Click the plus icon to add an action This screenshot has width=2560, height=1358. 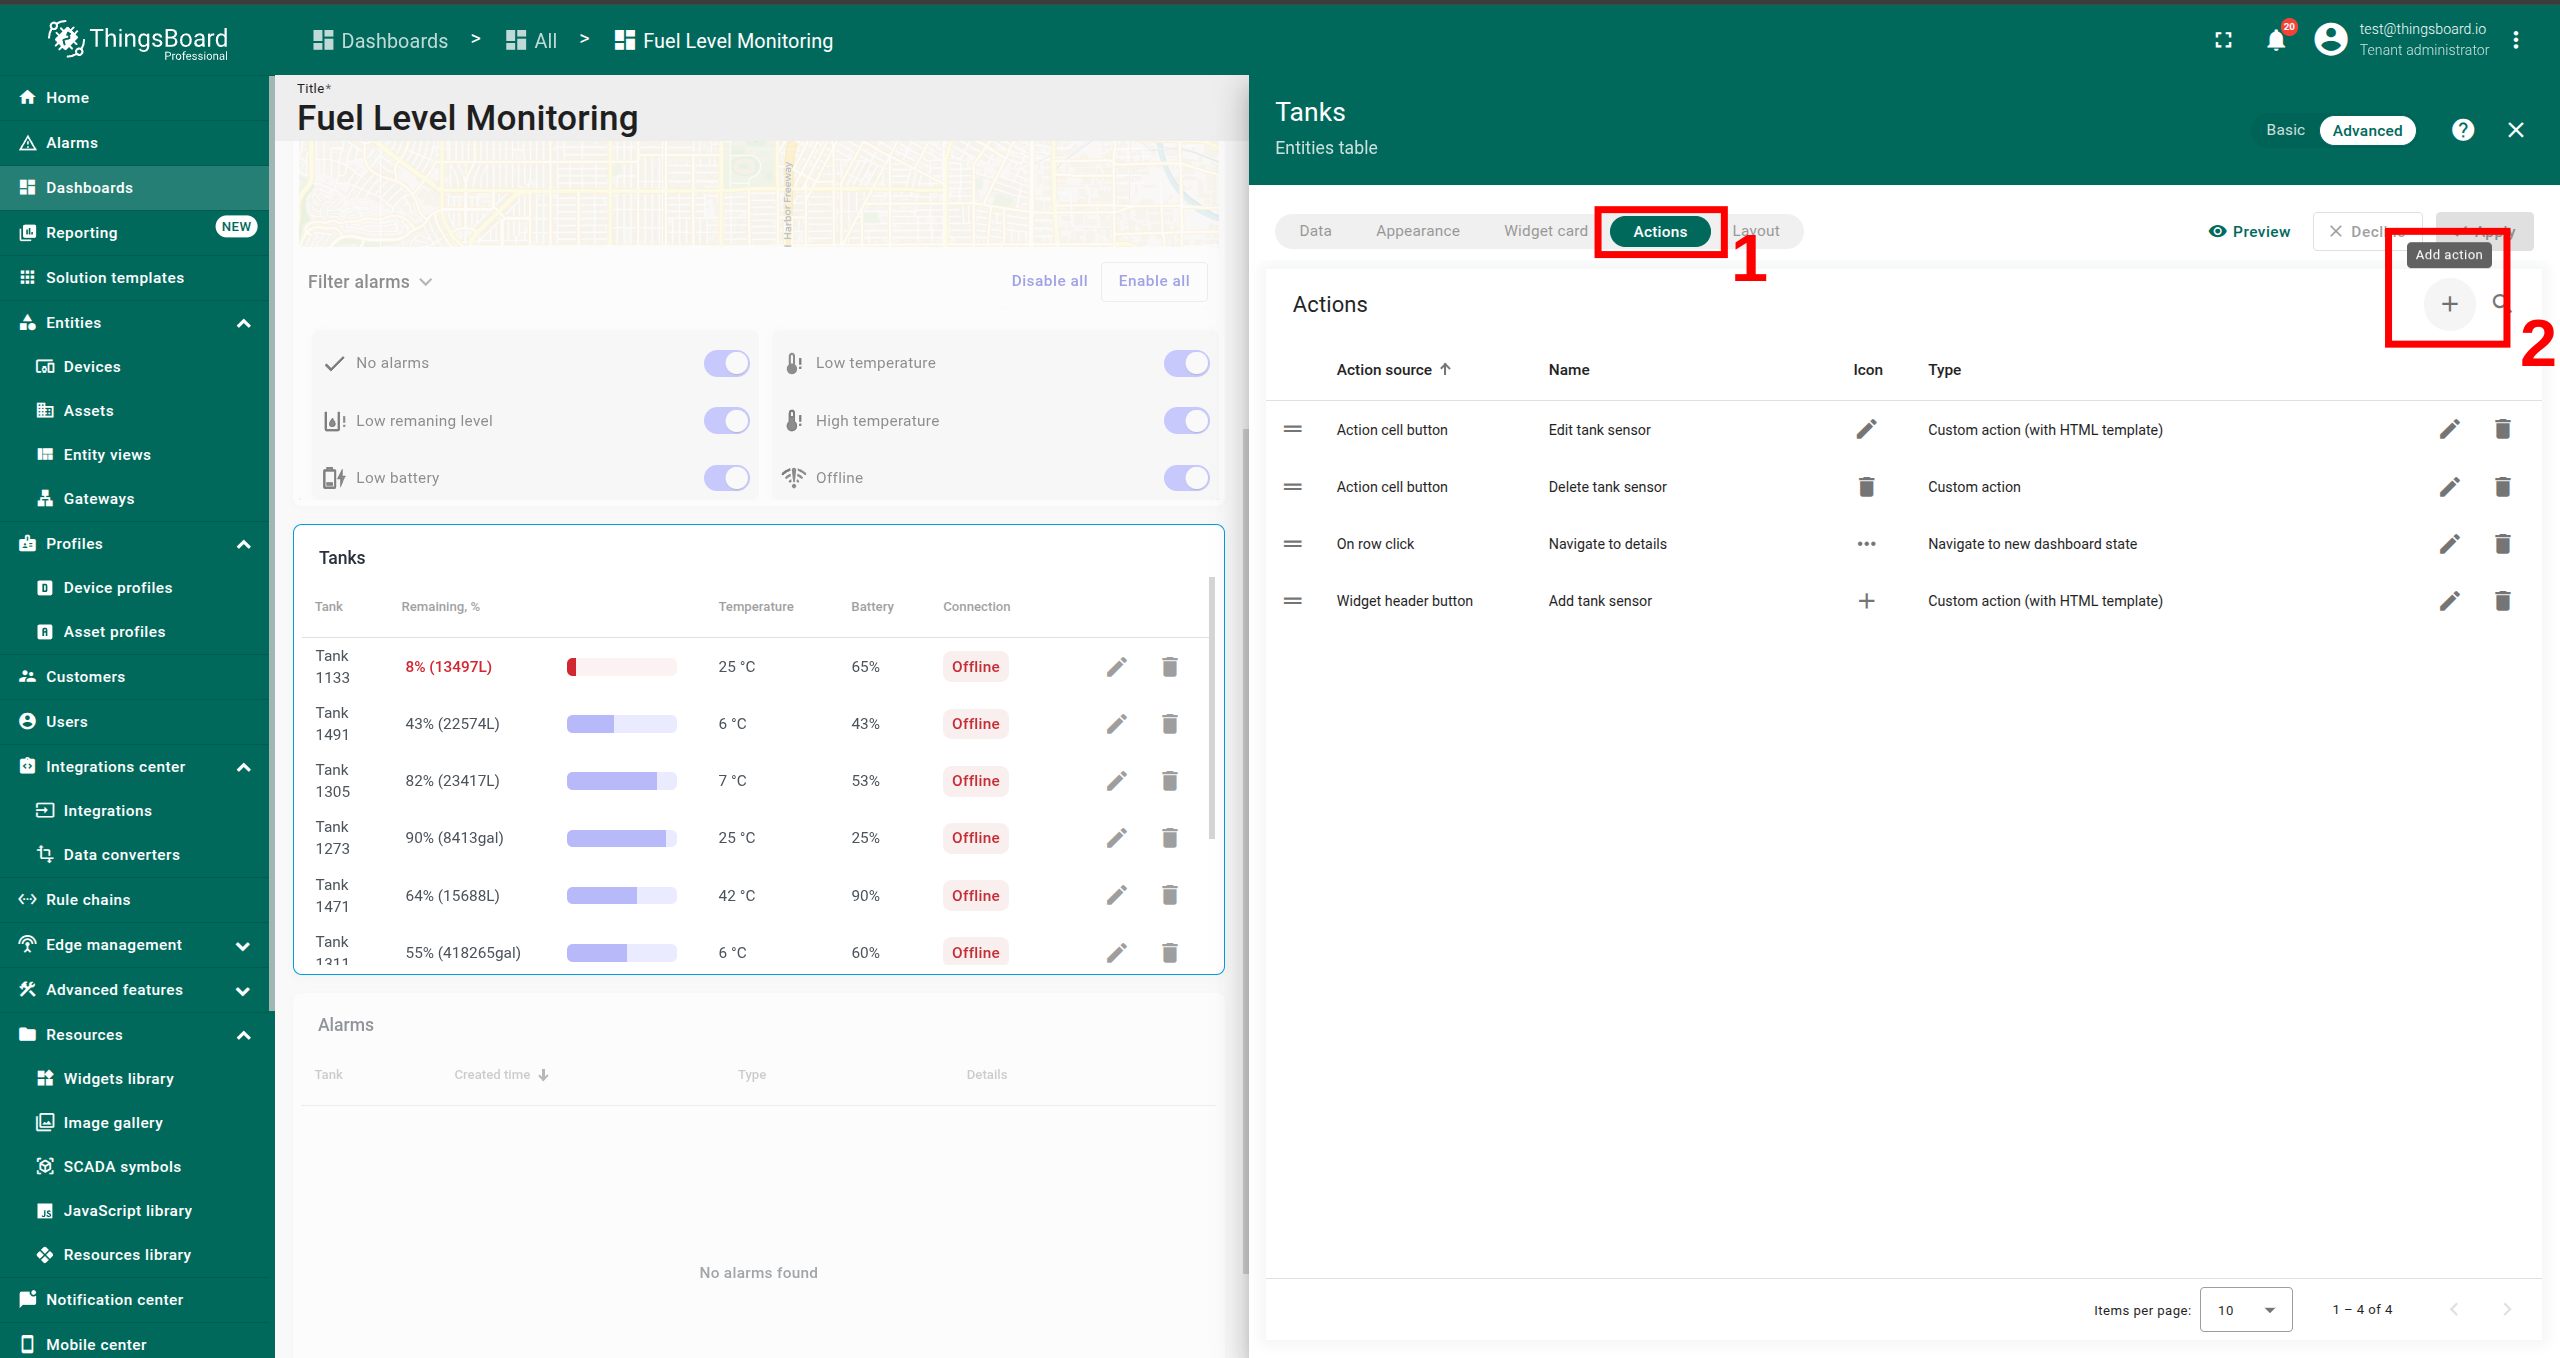2449,304
